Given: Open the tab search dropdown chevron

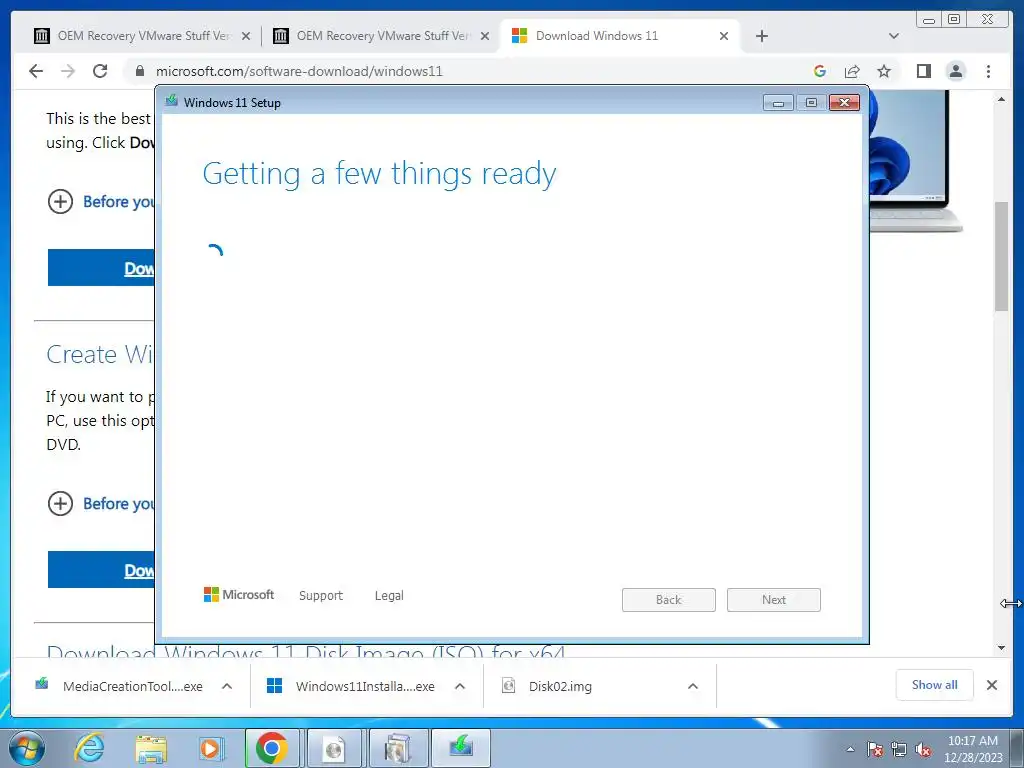Looking at the screenshot, I should coord(894,36).
